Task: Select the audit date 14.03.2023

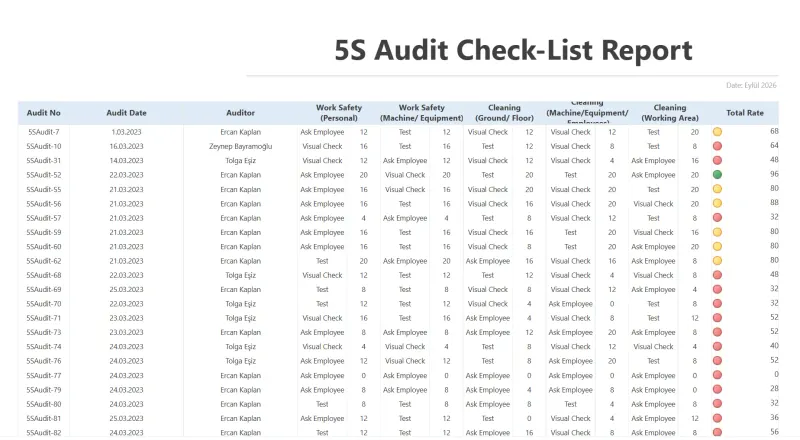Action: [x=127, y=160]
